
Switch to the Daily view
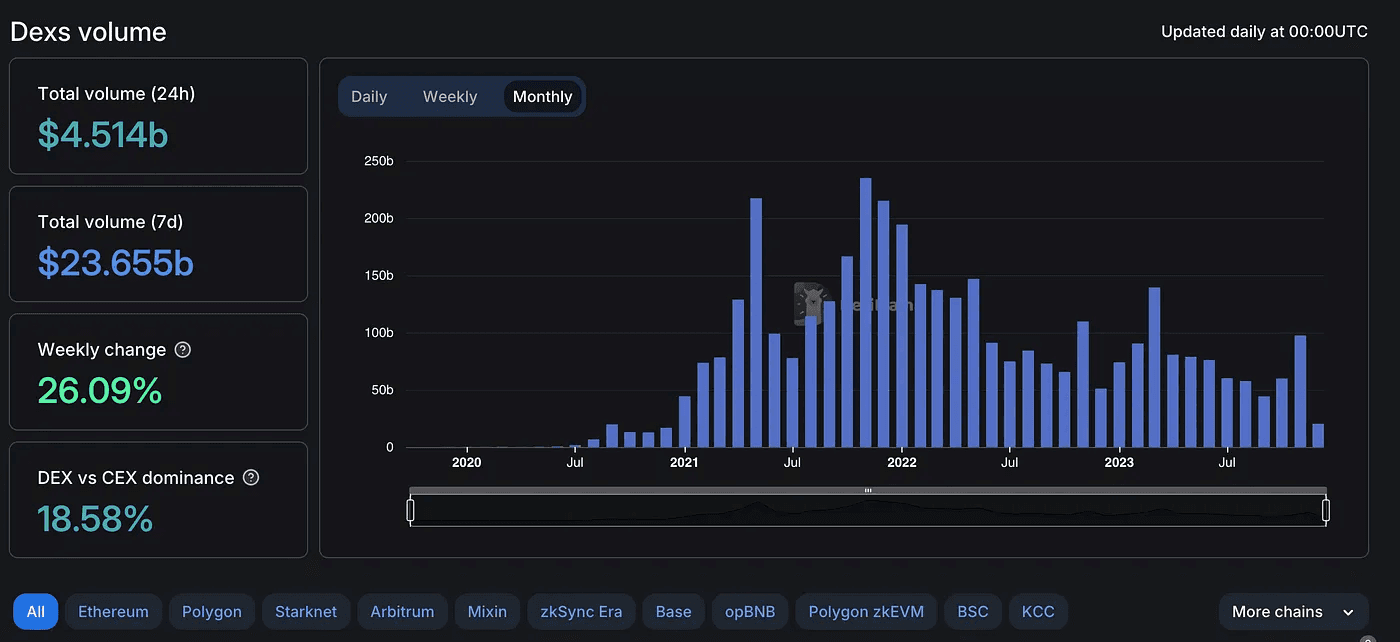coord(369,96)
